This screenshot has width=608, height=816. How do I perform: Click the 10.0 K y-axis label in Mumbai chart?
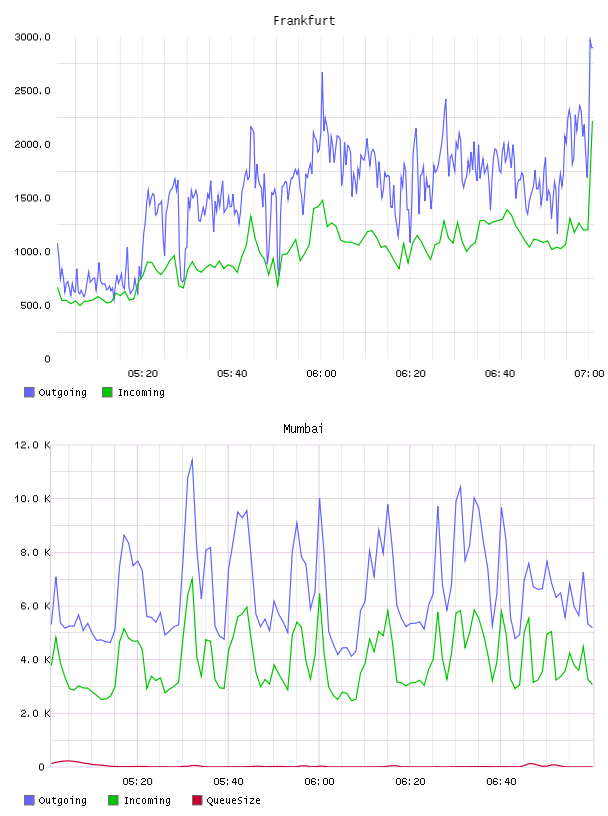coord(32,499)
